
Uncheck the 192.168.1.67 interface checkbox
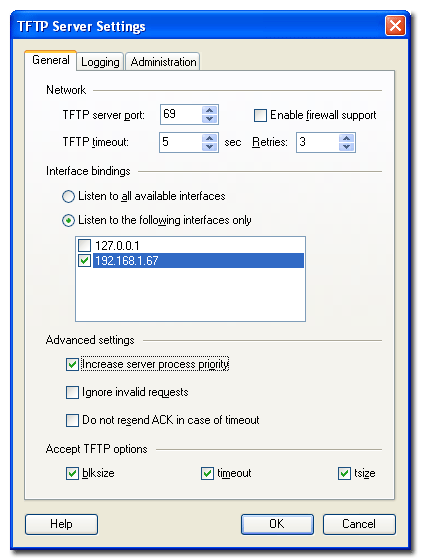(85, 260)
